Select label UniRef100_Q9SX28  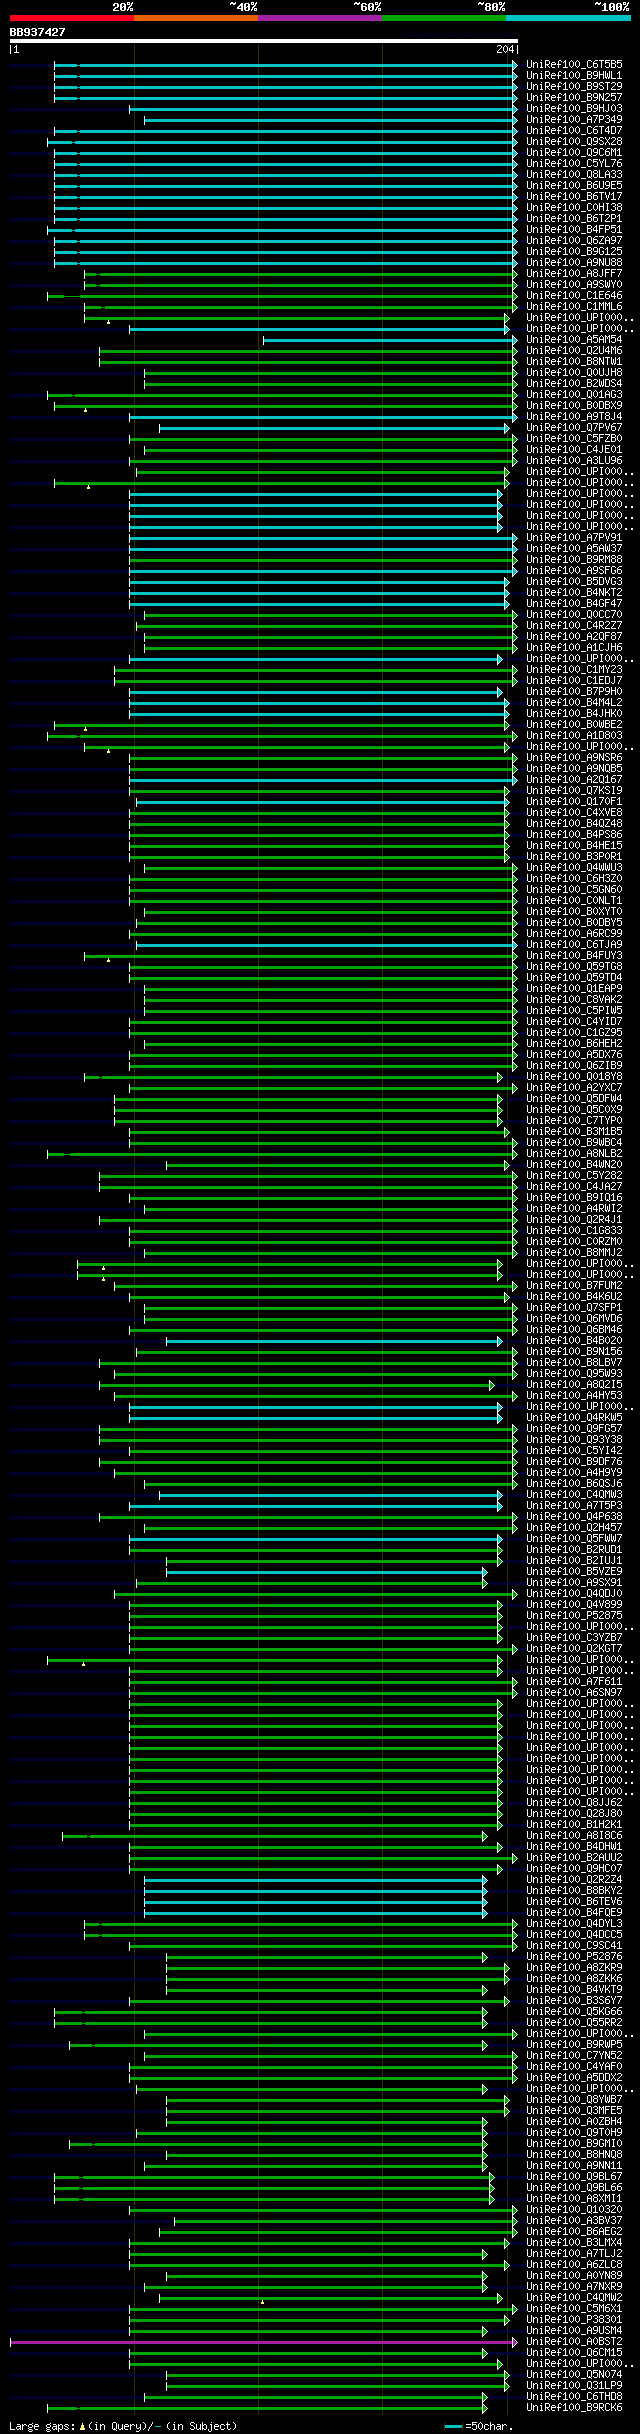coord(574,142)
